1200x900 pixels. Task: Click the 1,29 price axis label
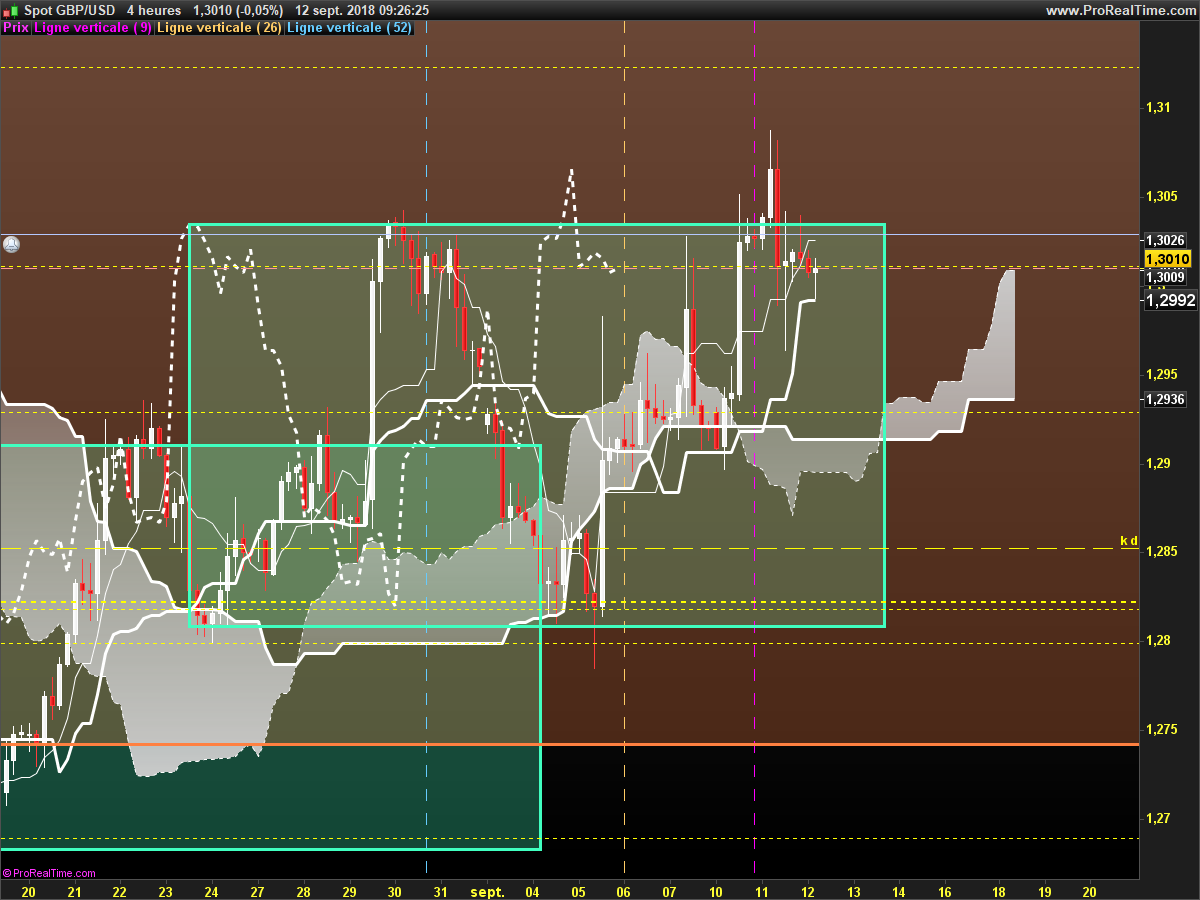point(1158,463)
